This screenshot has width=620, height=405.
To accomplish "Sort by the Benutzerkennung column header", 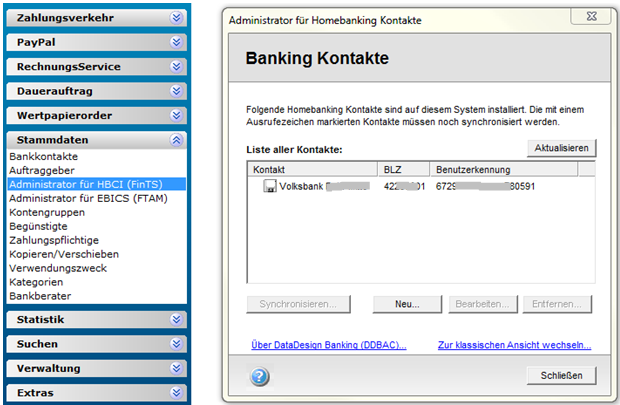I will click(x=504, y=170).
